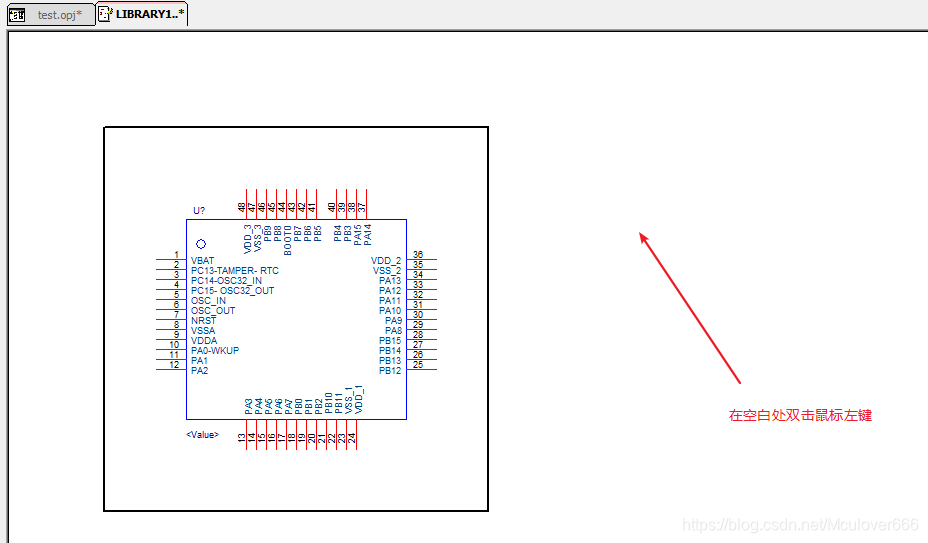Click pin number 25 next to PB12
Viewport: 928px width, 543px height.
coord(418,365)
